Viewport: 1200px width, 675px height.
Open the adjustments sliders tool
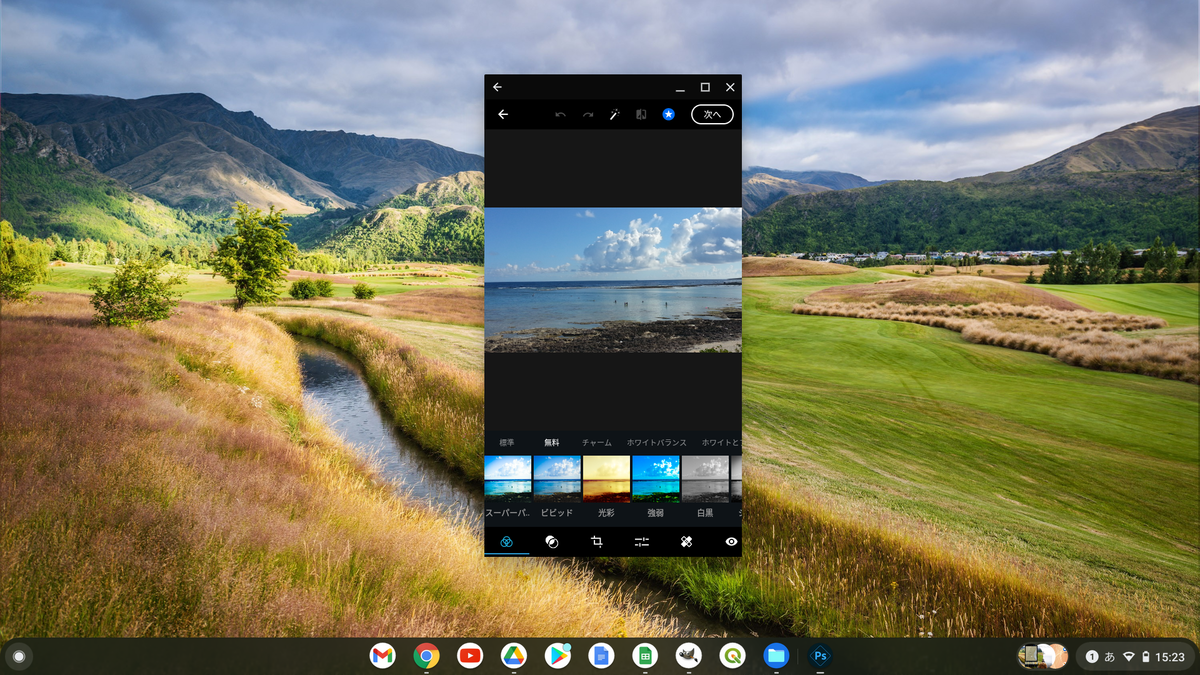[x=641, y=541]
